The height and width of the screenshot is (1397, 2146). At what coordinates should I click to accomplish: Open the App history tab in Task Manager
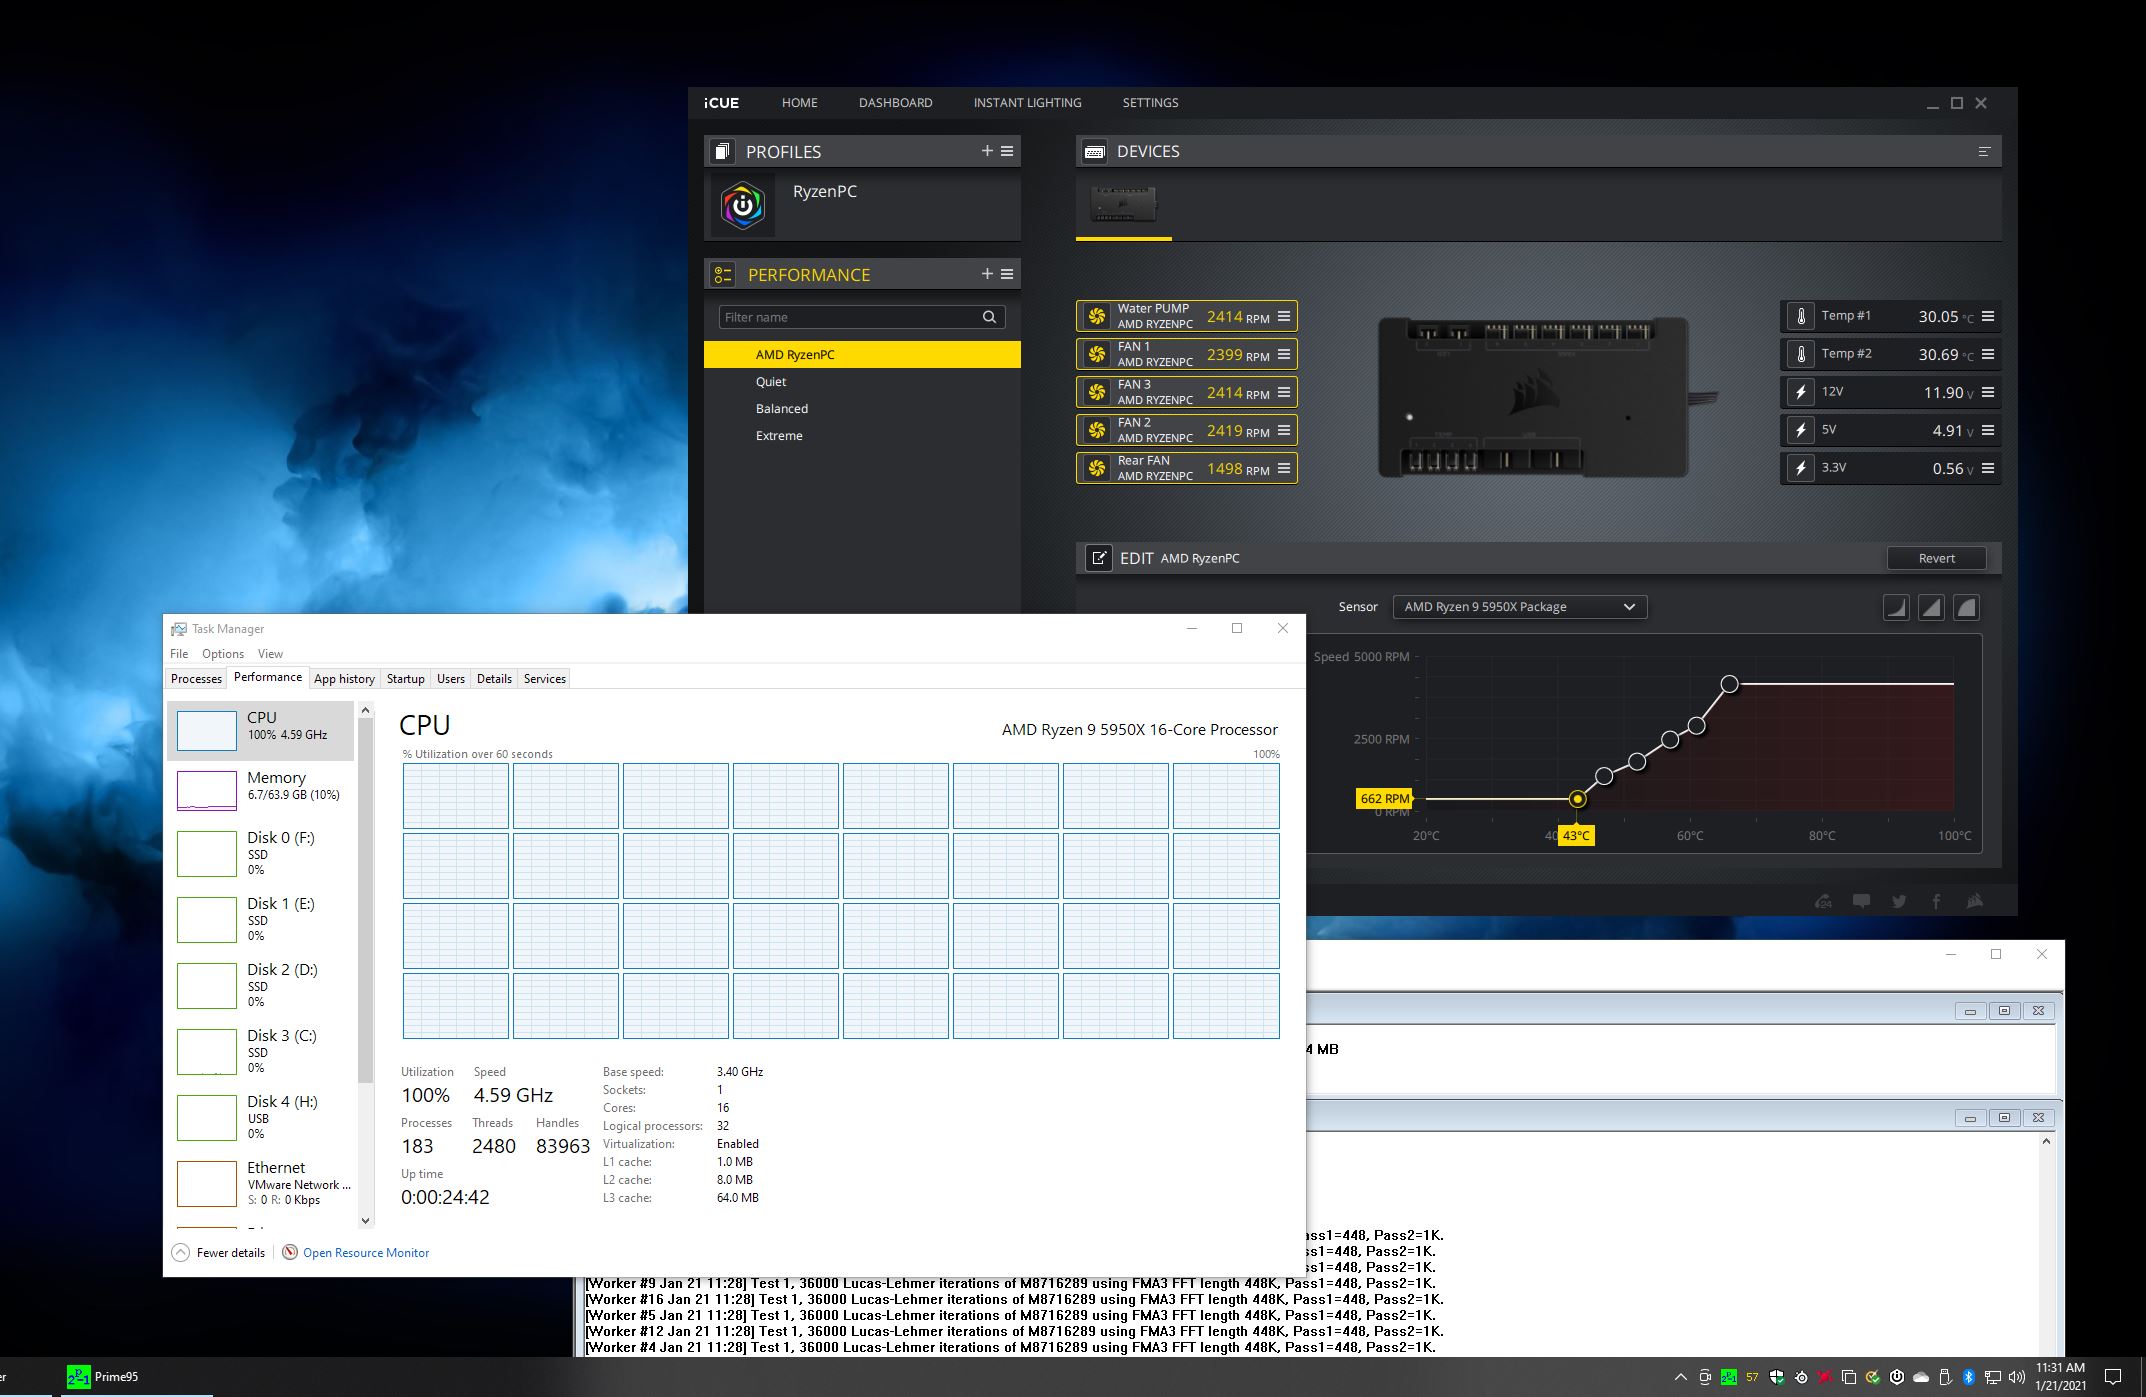pos(343,678)
